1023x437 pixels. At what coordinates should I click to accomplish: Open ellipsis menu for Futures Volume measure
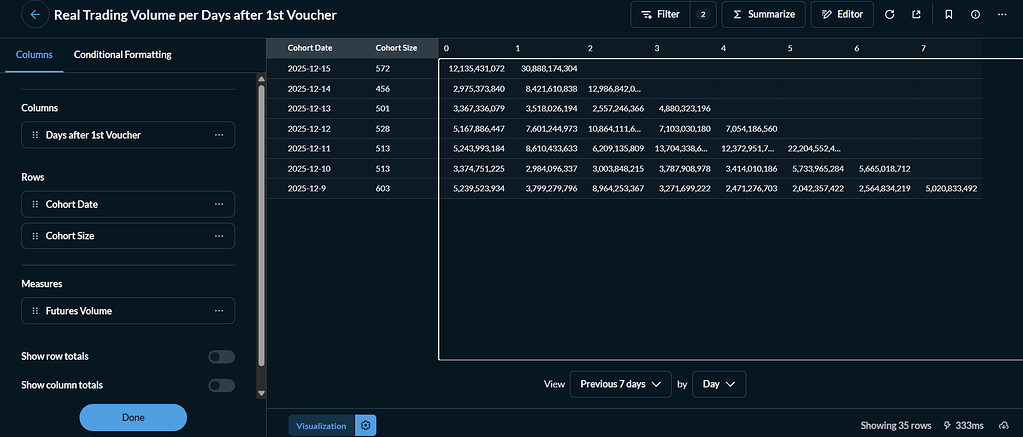pos(219,311)
